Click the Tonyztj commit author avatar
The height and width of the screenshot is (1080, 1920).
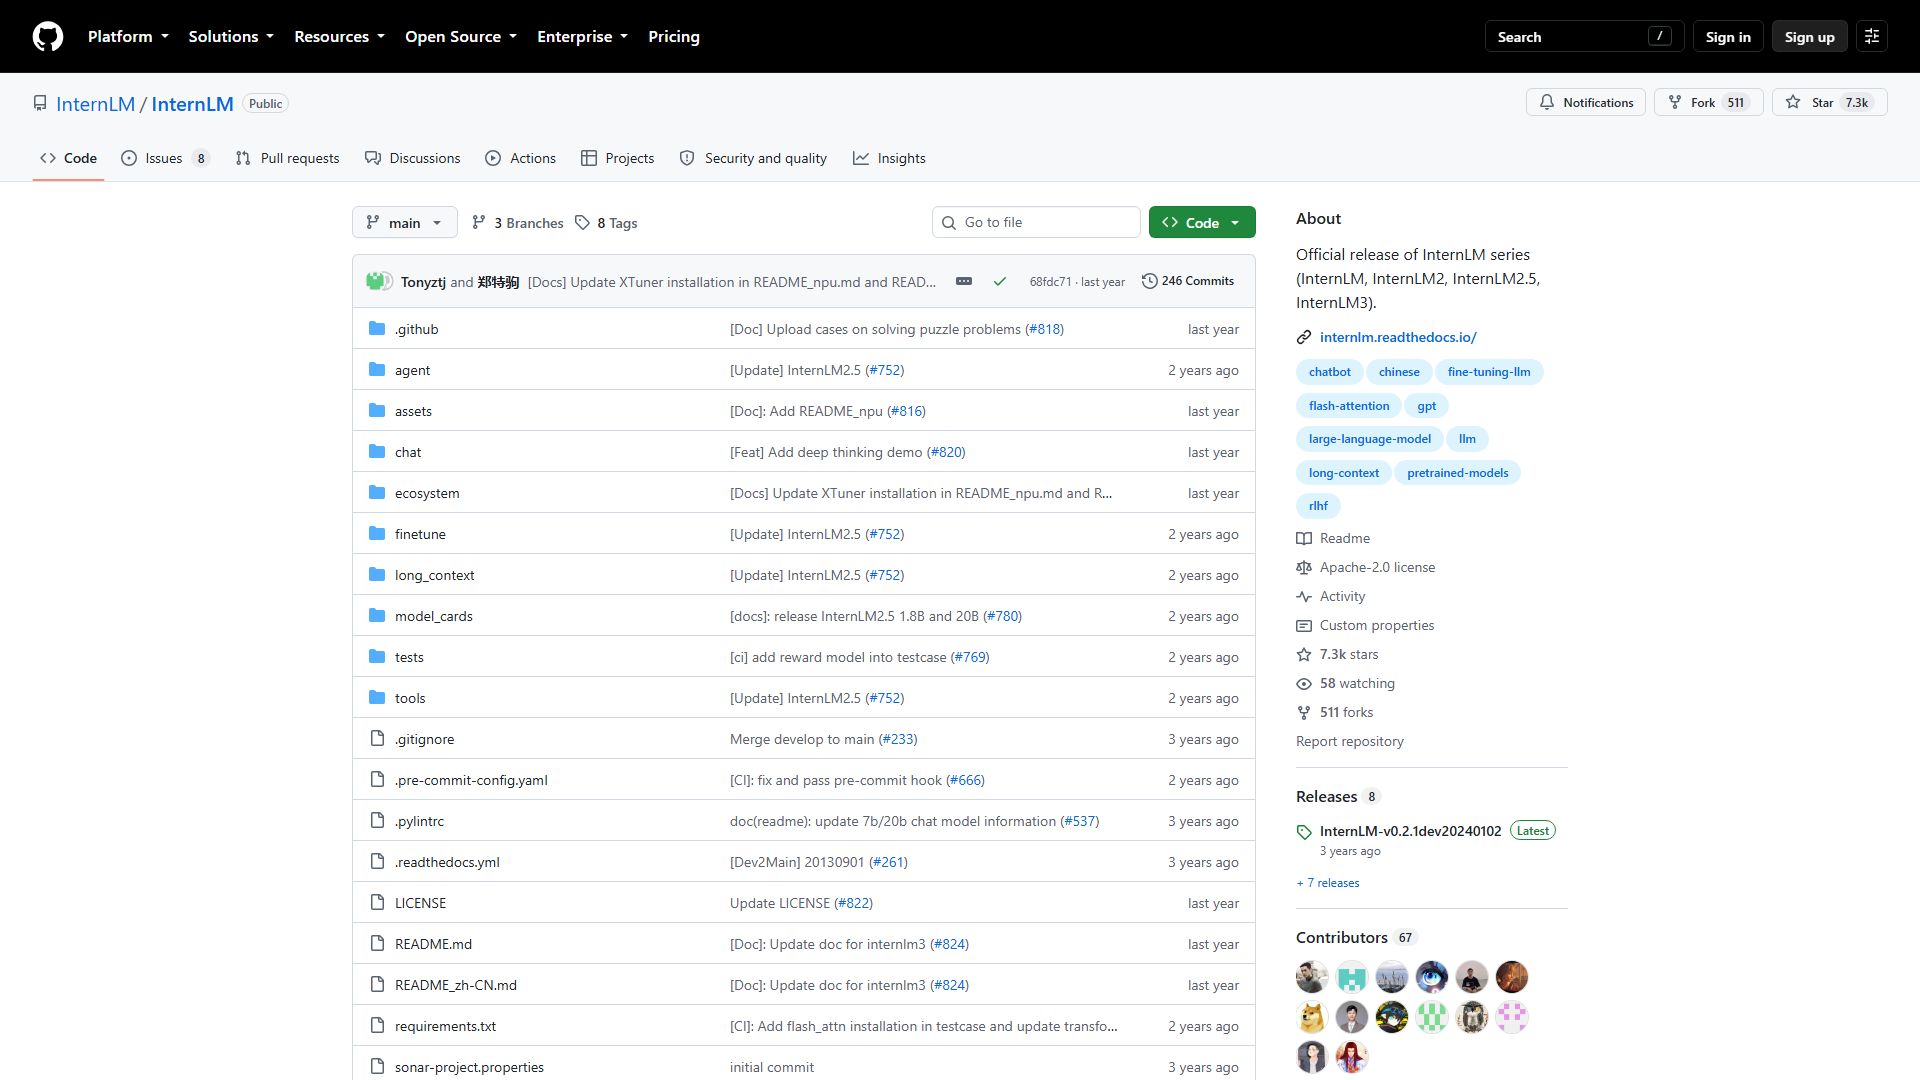pyautogui.click(x=375, y=281)
